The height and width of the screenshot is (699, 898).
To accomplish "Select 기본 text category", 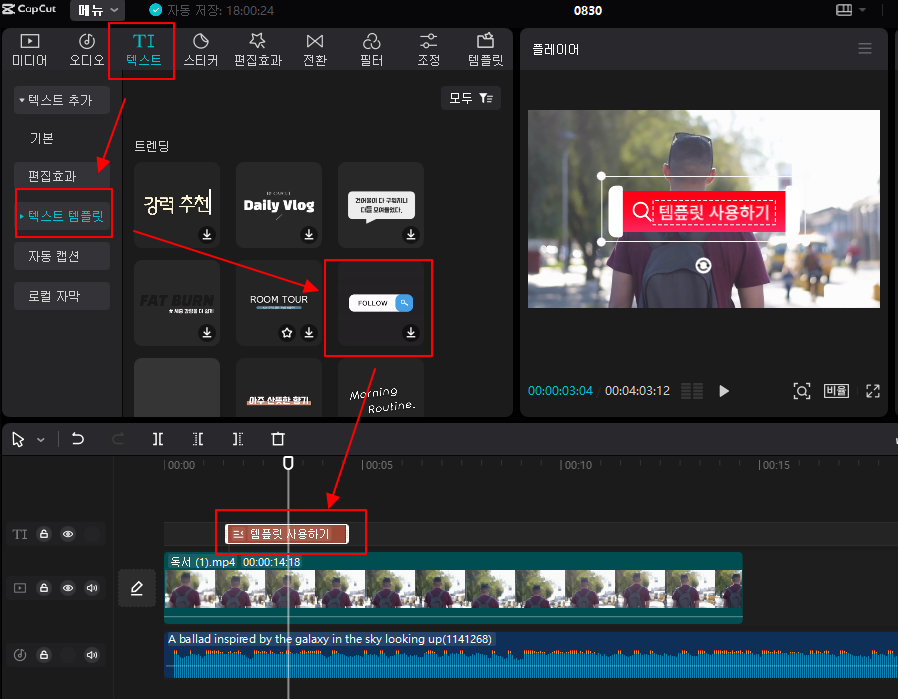I will [x=42, y=138].
